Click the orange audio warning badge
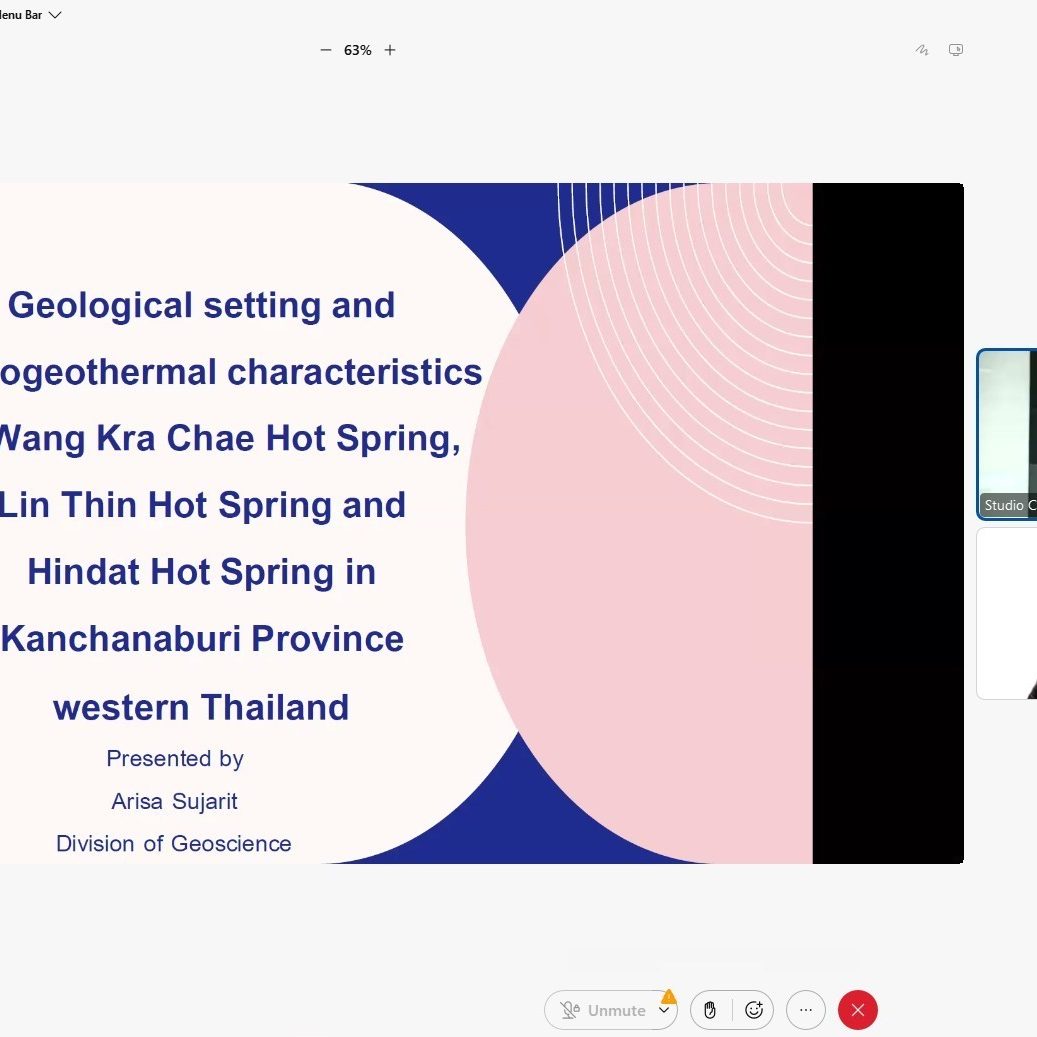 [x=668, y=996]
